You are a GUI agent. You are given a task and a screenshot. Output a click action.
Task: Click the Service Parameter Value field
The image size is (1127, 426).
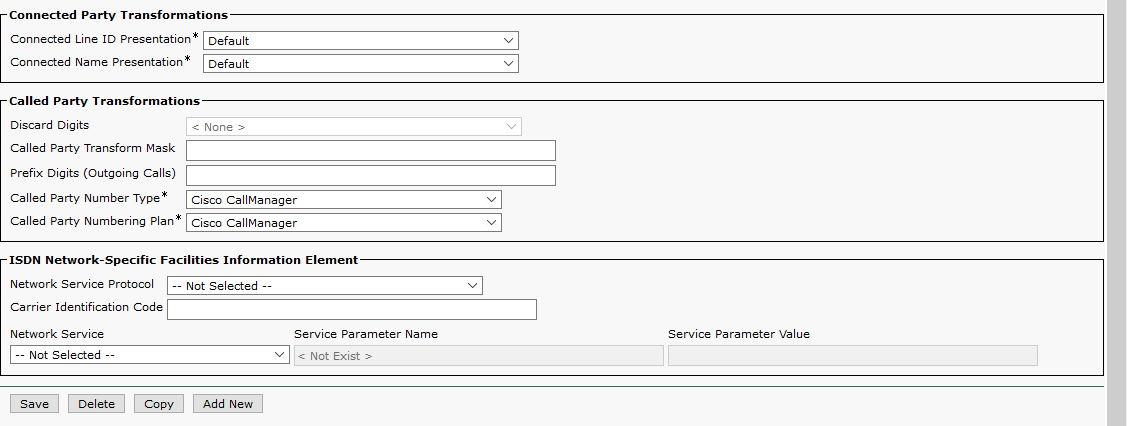point(852,356)
